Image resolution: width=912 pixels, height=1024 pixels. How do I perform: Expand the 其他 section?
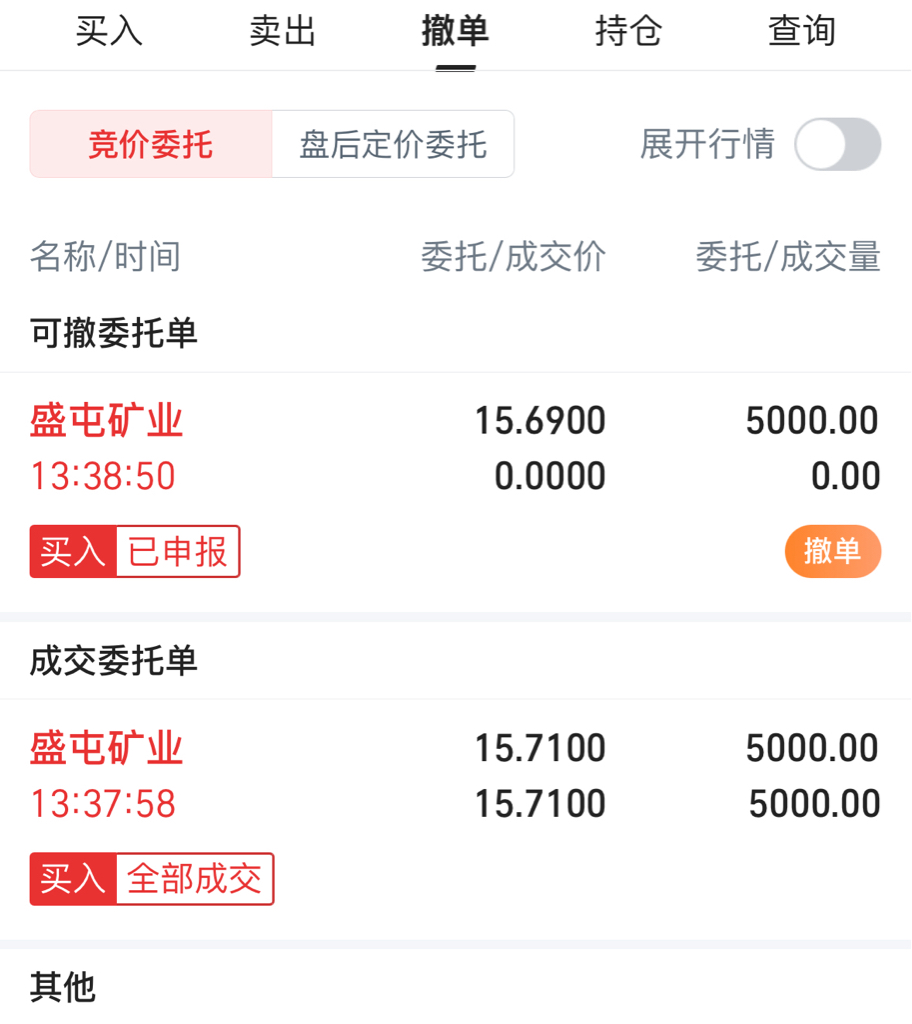(63, 987)
